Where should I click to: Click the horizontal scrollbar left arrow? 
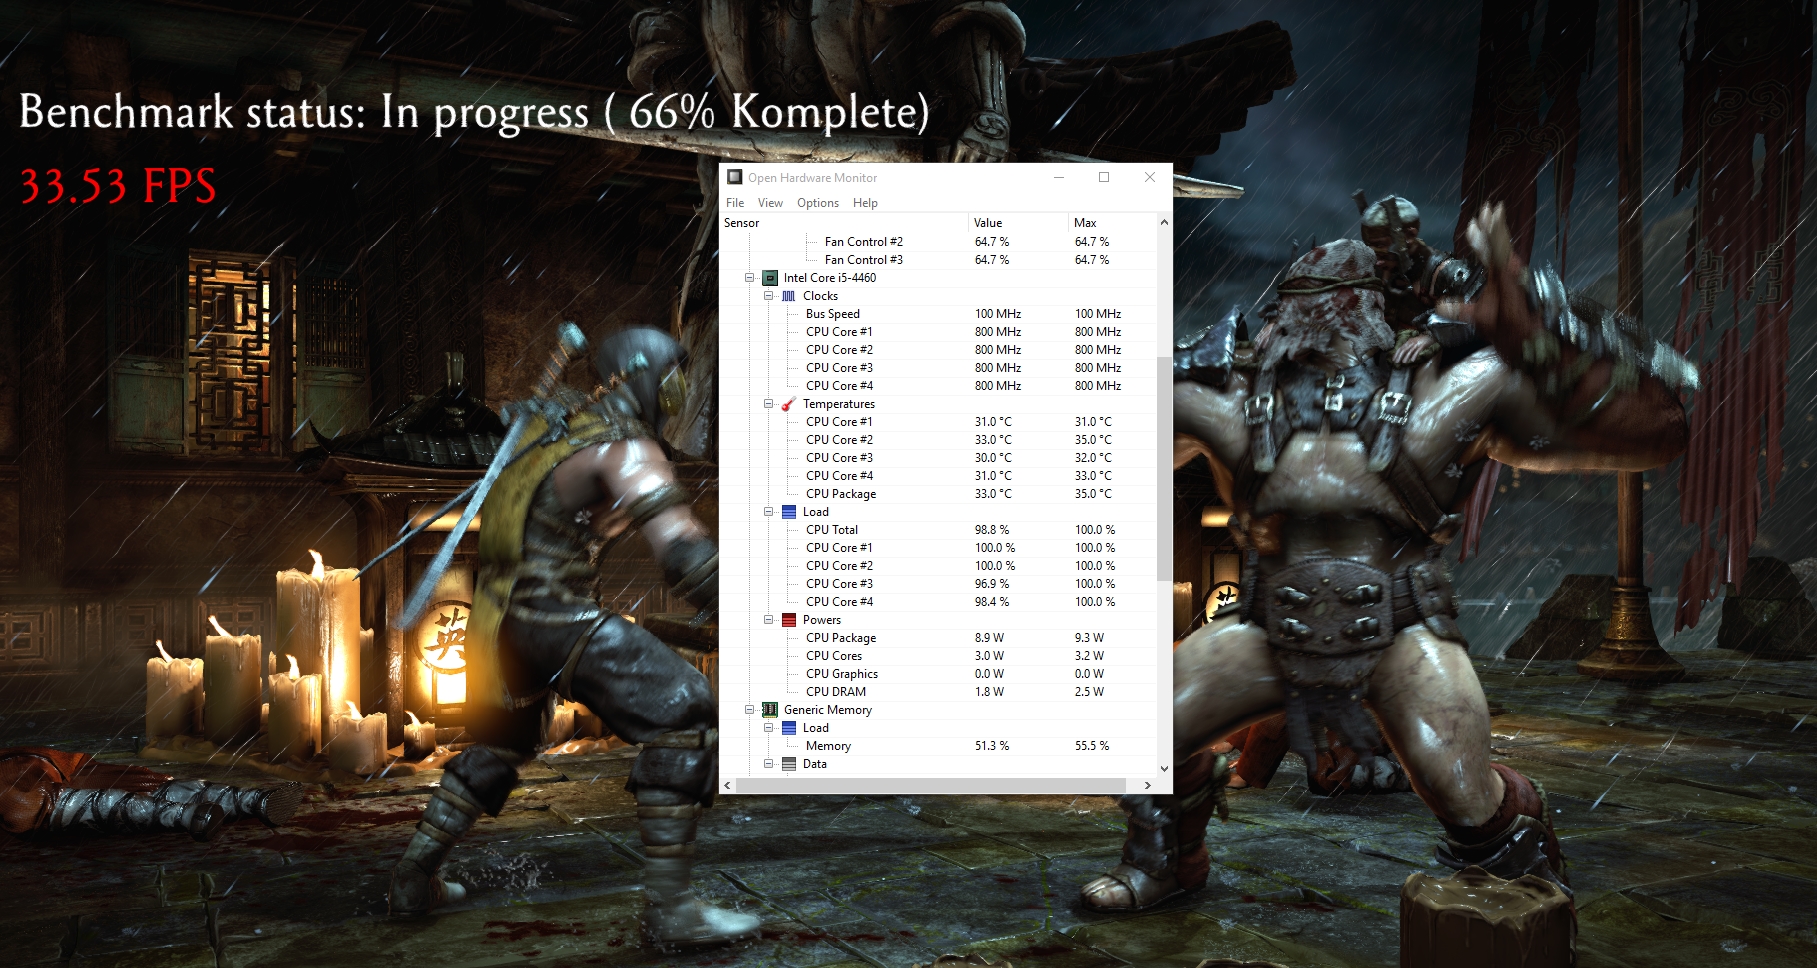point(727,786)
